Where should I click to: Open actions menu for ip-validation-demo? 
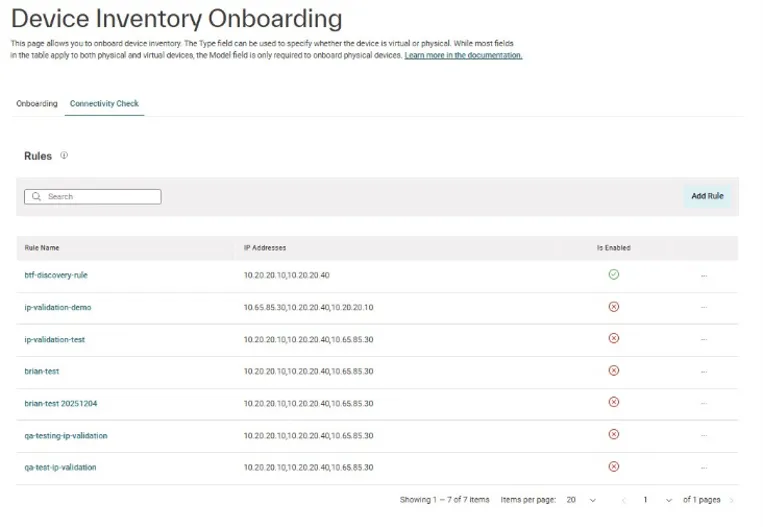pyautogui.click(x=704, y=308)
